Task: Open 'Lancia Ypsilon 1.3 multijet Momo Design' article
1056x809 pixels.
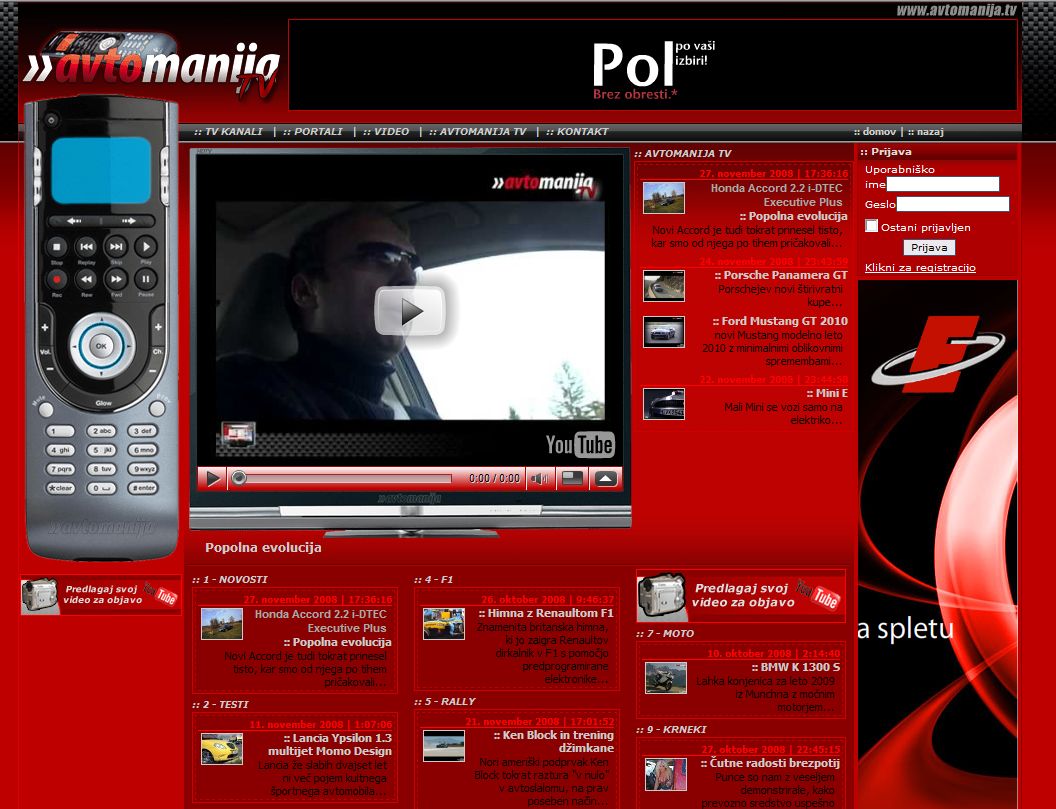Action: 330,744
